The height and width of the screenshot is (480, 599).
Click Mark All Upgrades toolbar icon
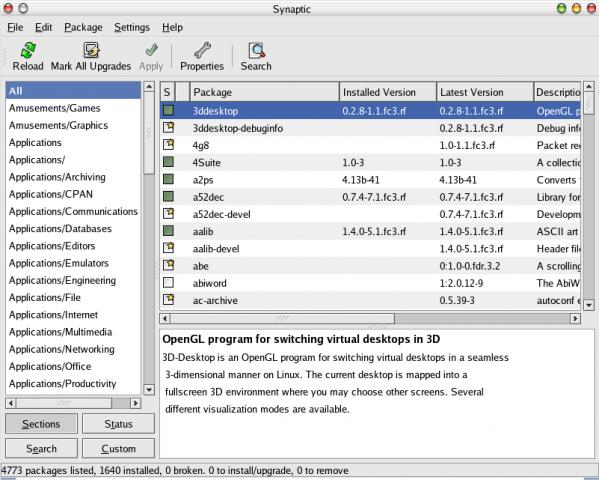tap(91, 50)
